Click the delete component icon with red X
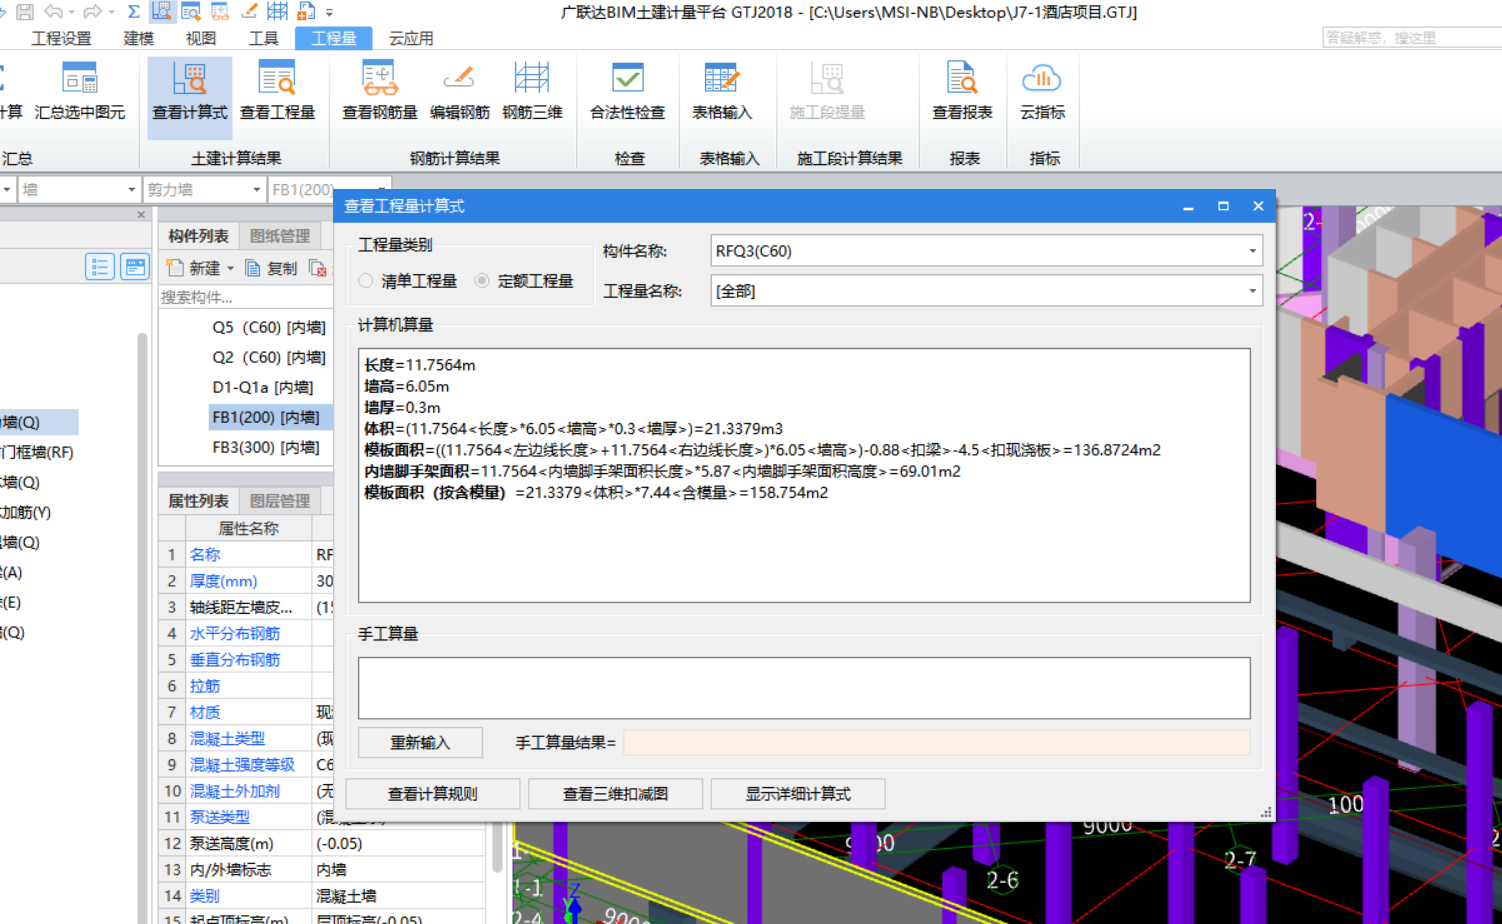 coord(317,268)
